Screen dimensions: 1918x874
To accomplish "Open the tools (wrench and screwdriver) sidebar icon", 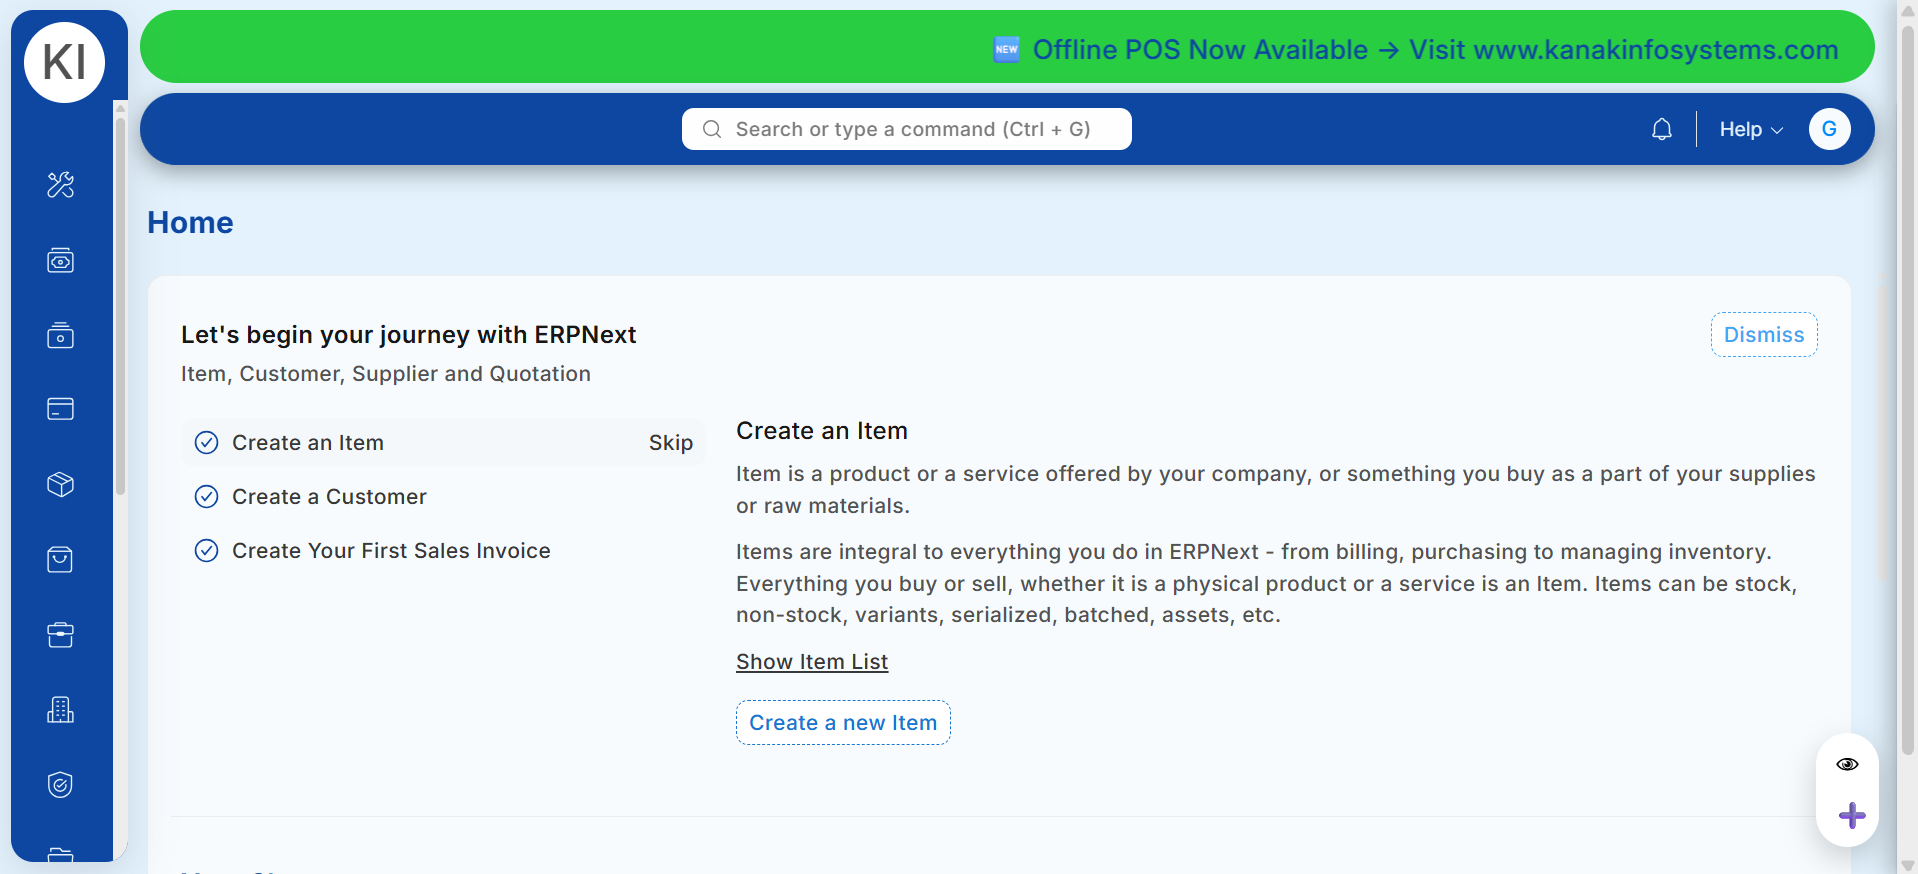I will [61, 185].
